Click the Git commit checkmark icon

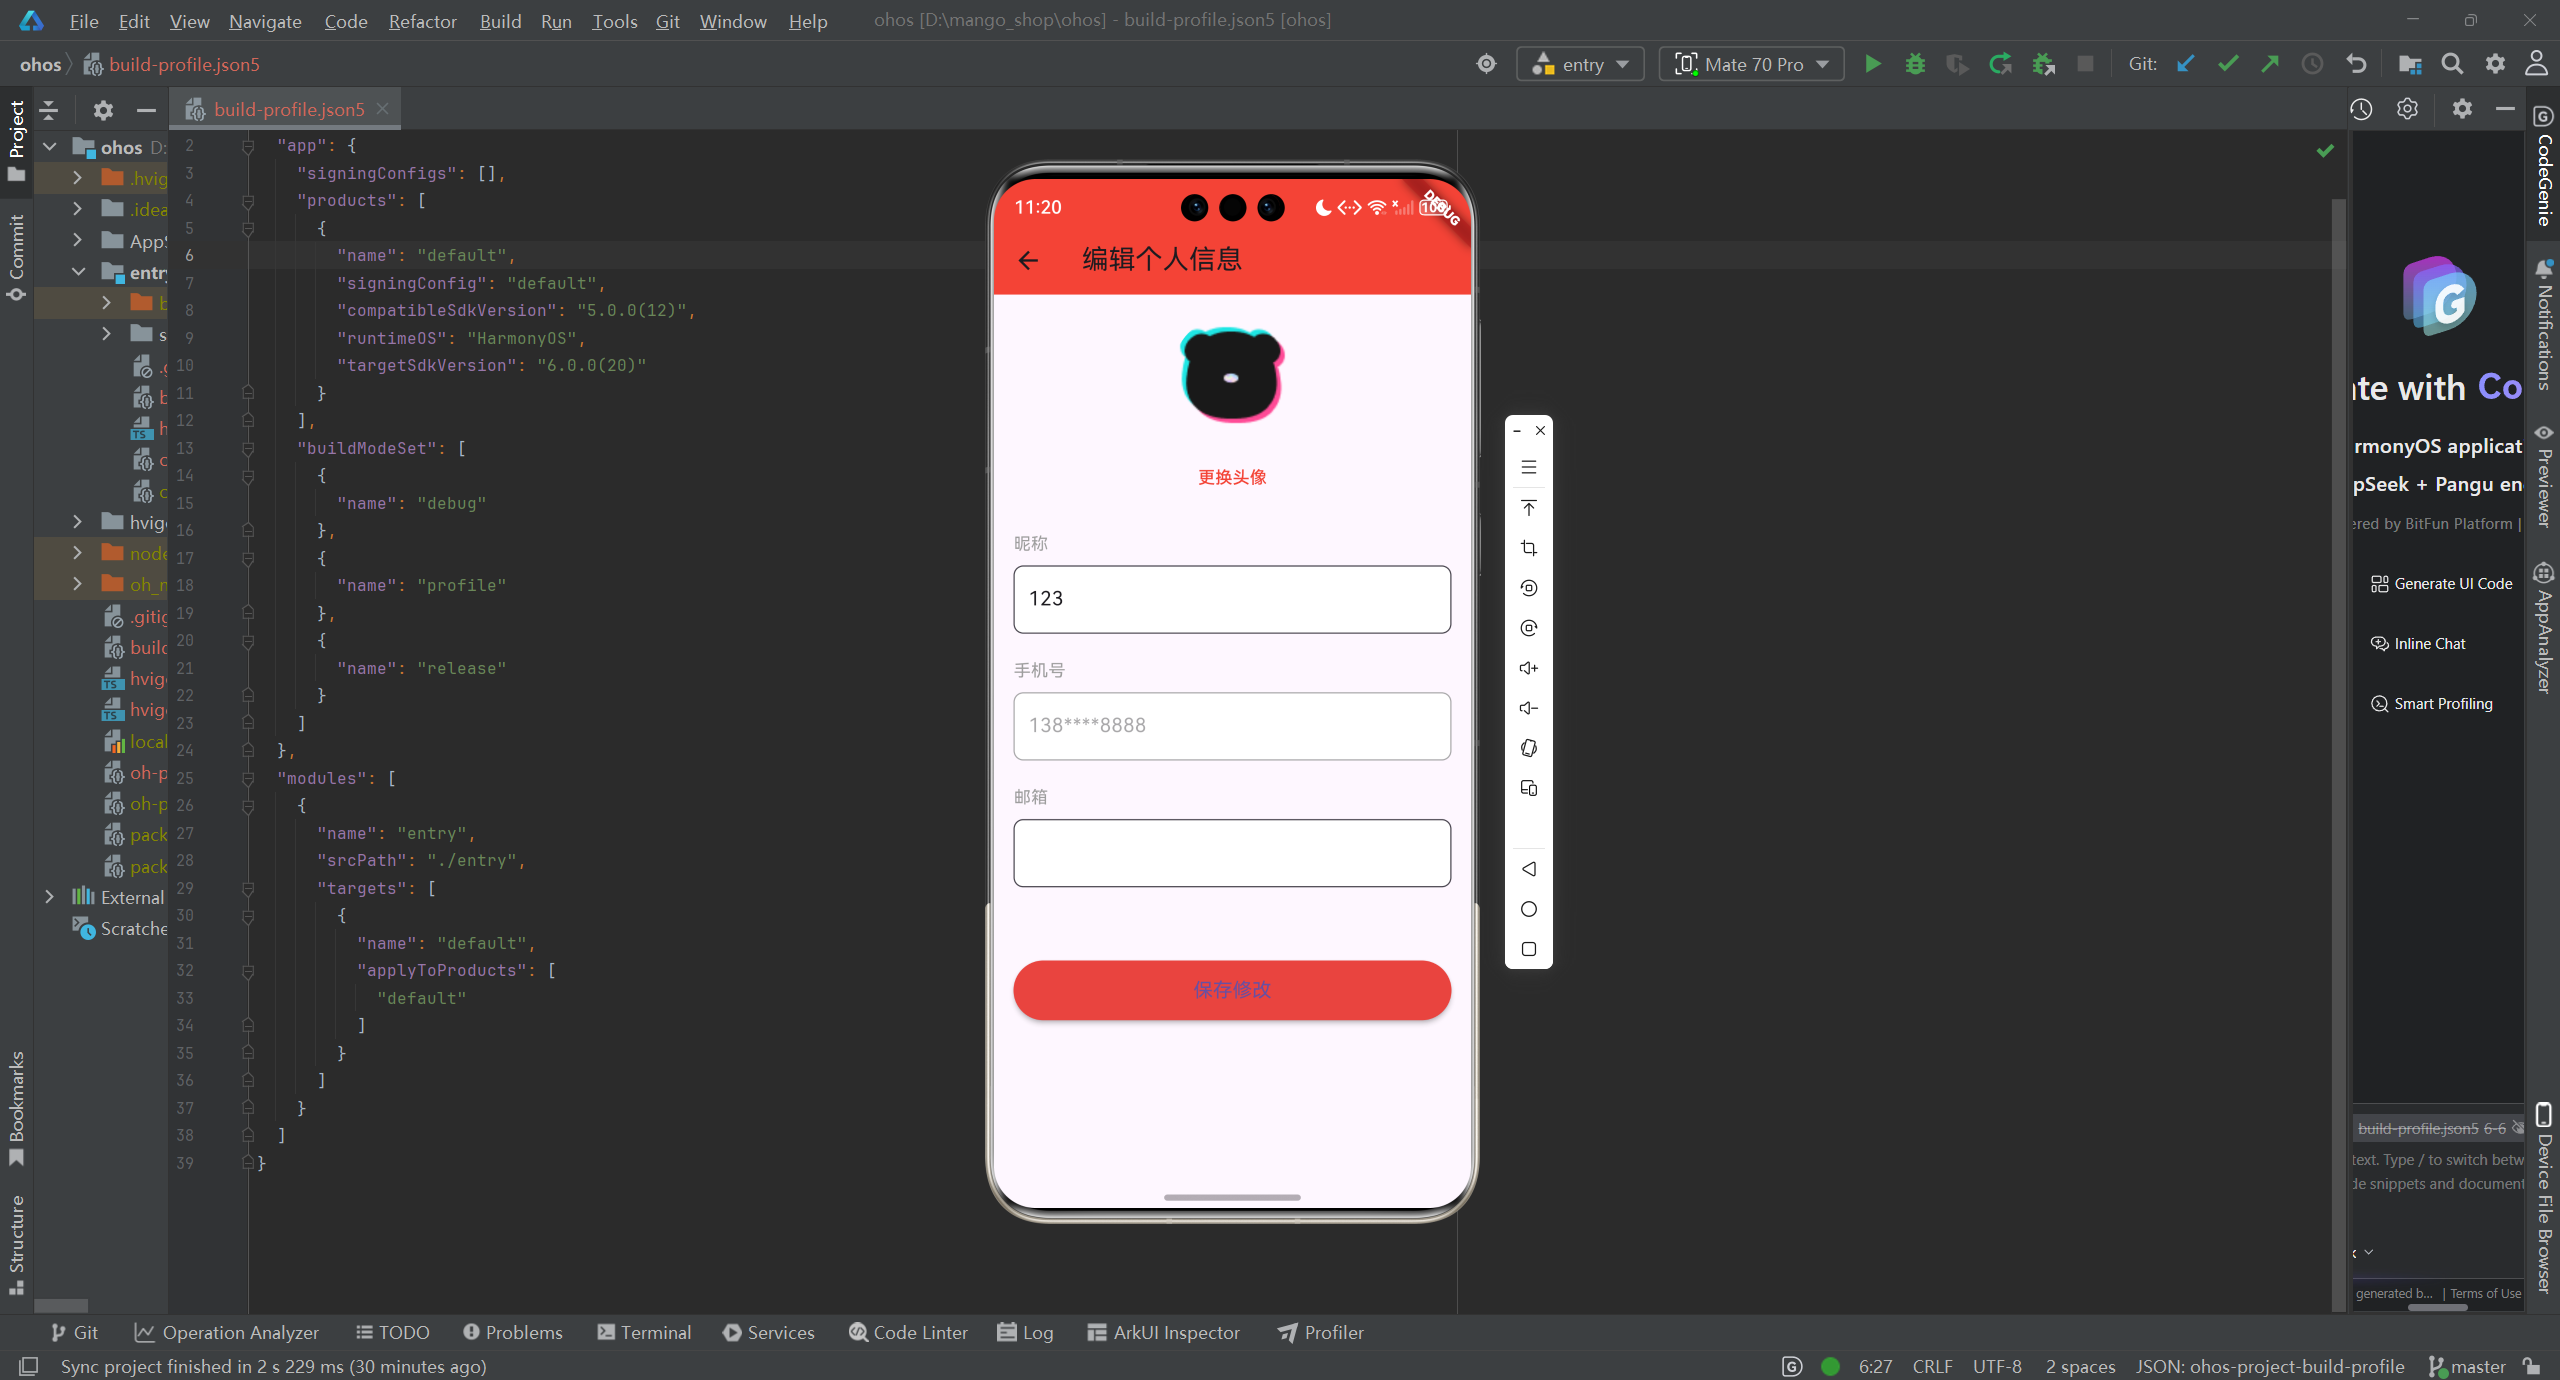click(2228, 64)
